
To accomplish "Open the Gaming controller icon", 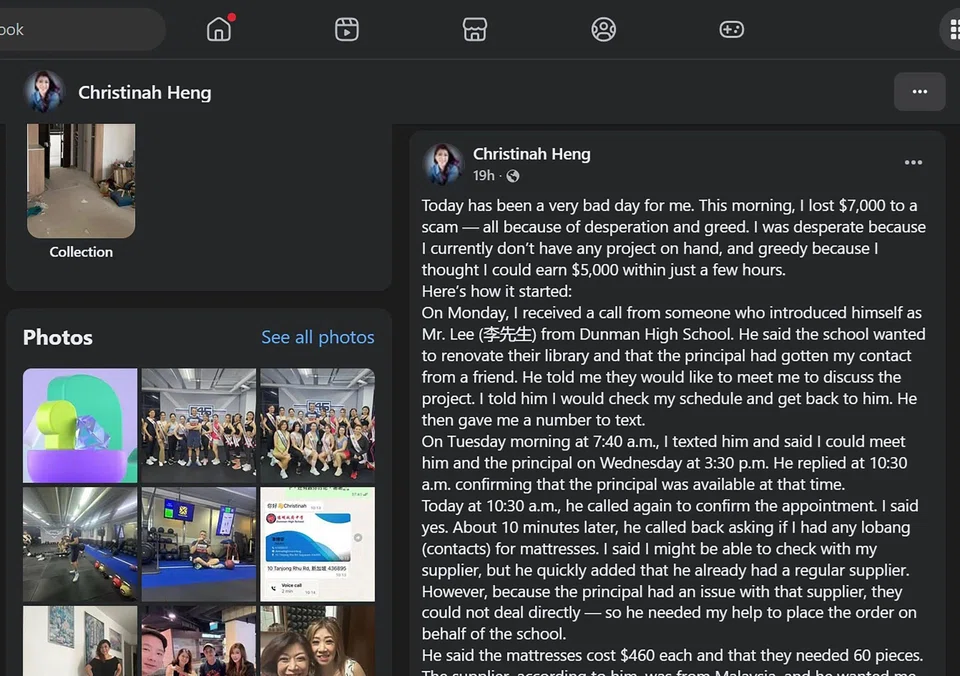I will coord(731,29).
